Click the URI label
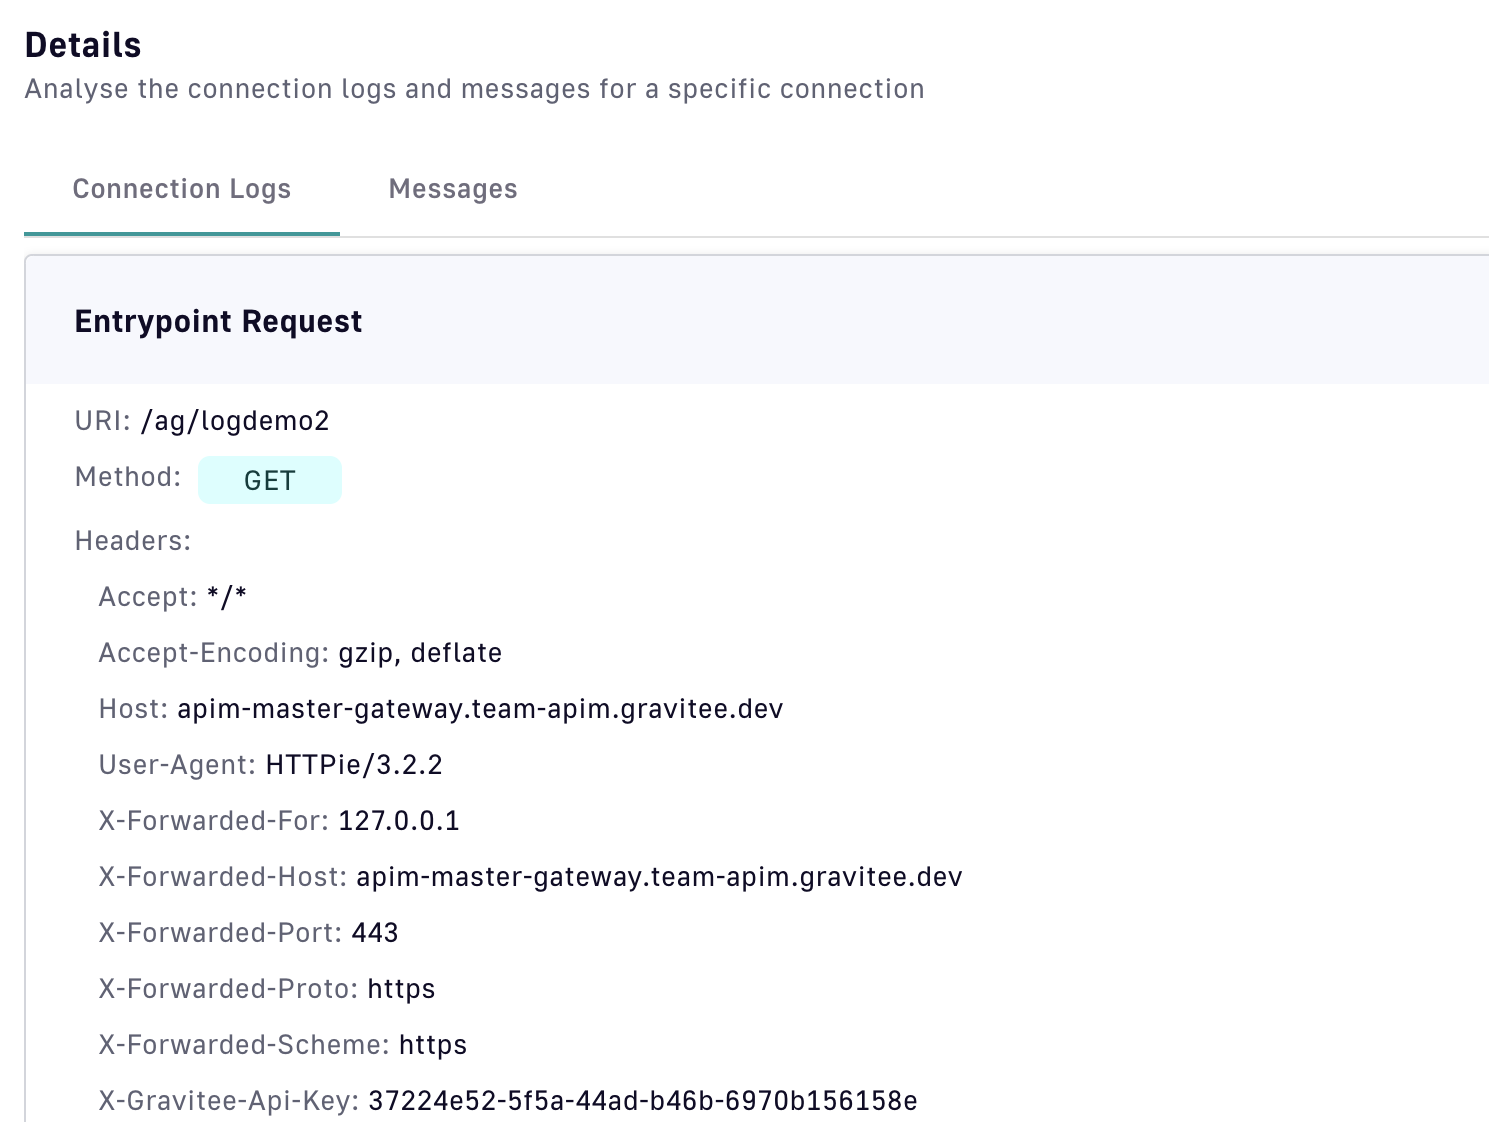1489x1122 pixels. click(102, 421)
